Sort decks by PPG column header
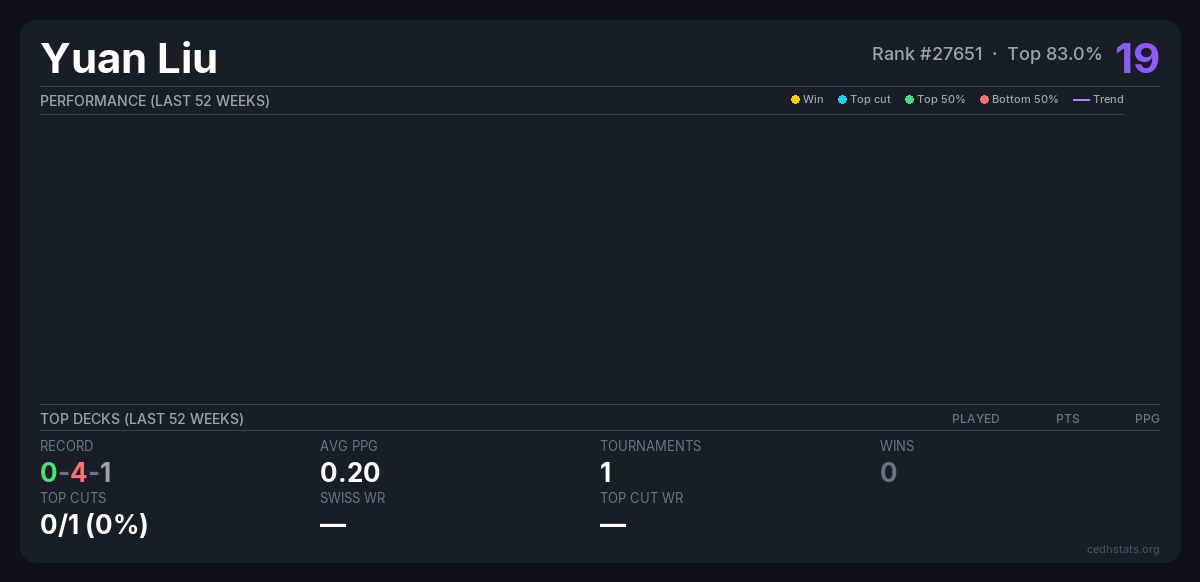1200x582 pixels. coord(1147,419)
